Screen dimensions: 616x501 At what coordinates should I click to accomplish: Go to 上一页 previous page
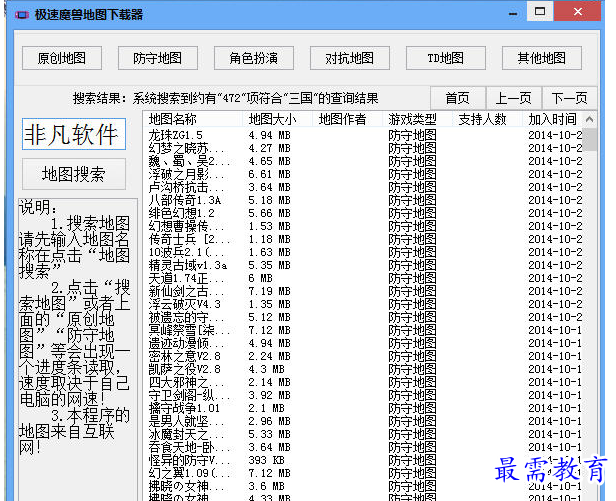click(x=514, y=98)
